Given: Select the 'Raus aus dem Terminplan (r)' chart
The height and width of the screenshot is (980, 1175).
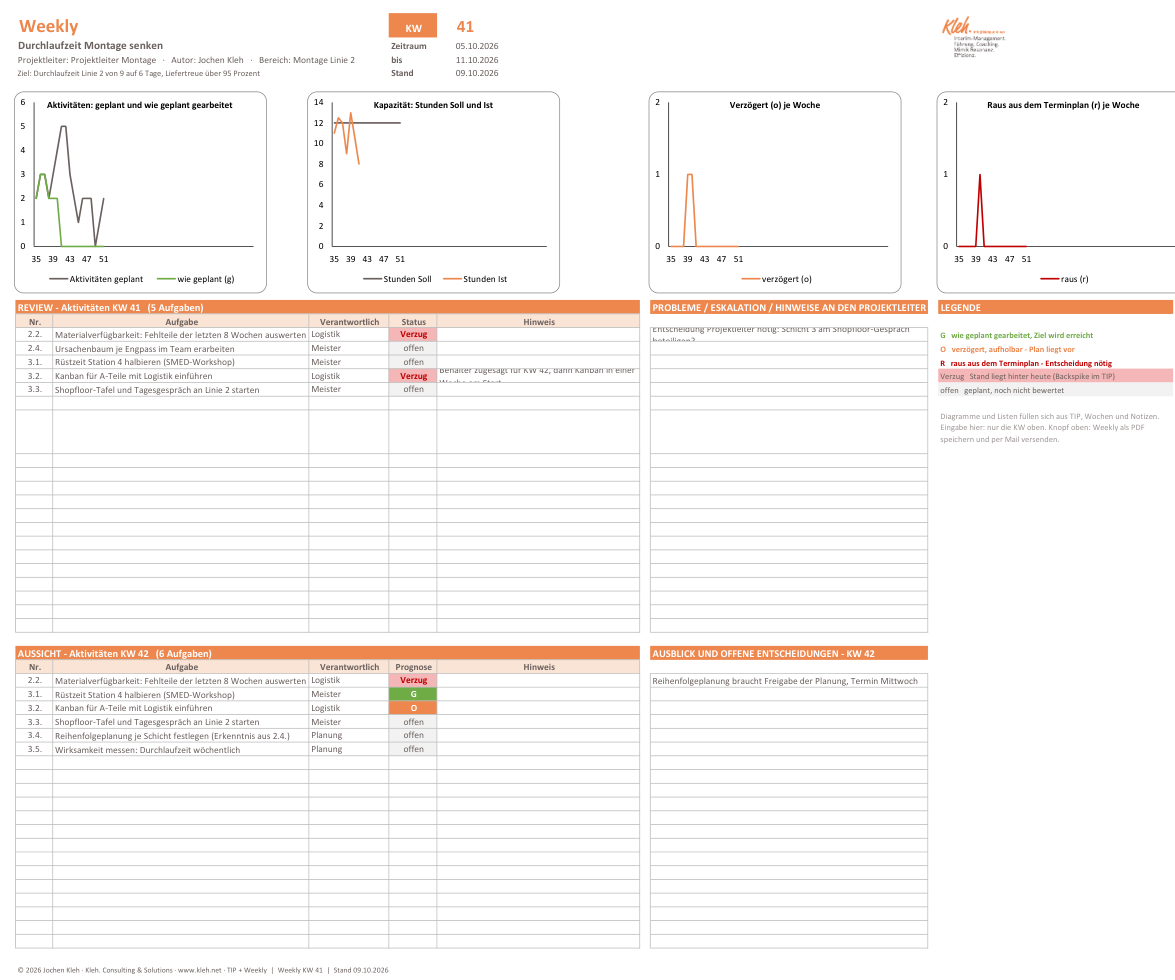Looking at the screenshot, I should pos(1057,192).
